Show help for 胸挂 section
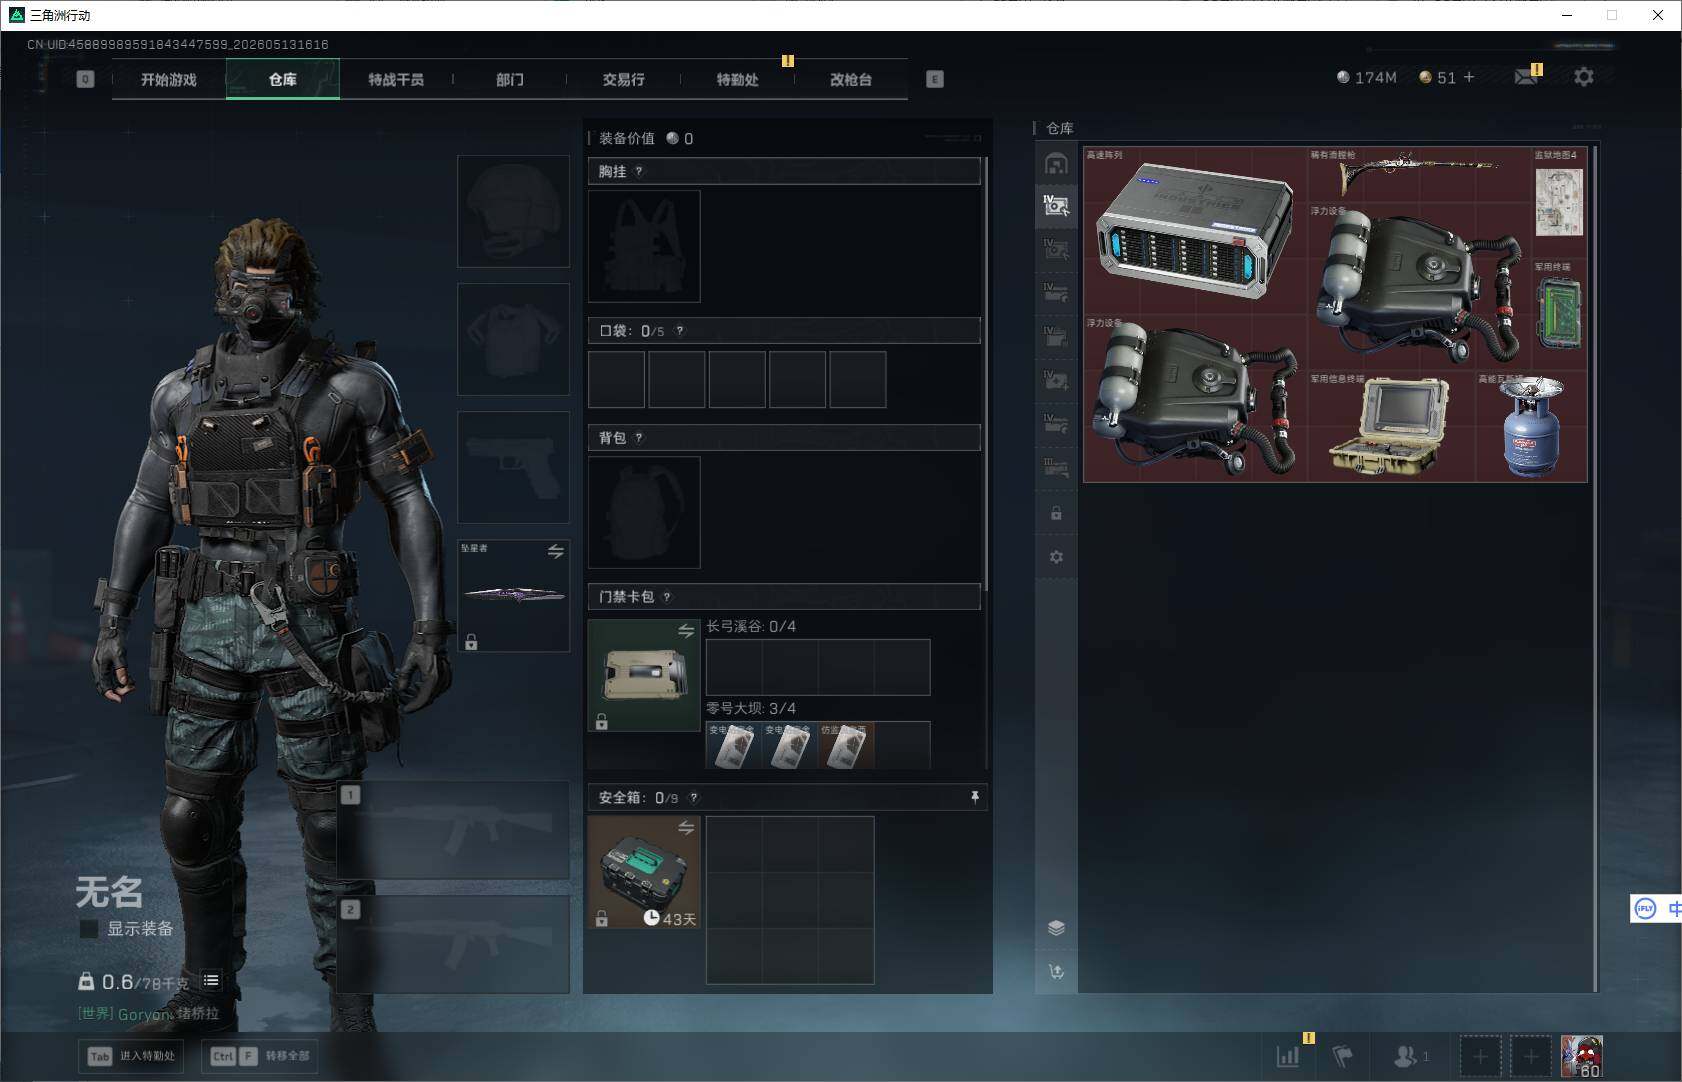This screenshot has width=1682, height=1082. 639,171
